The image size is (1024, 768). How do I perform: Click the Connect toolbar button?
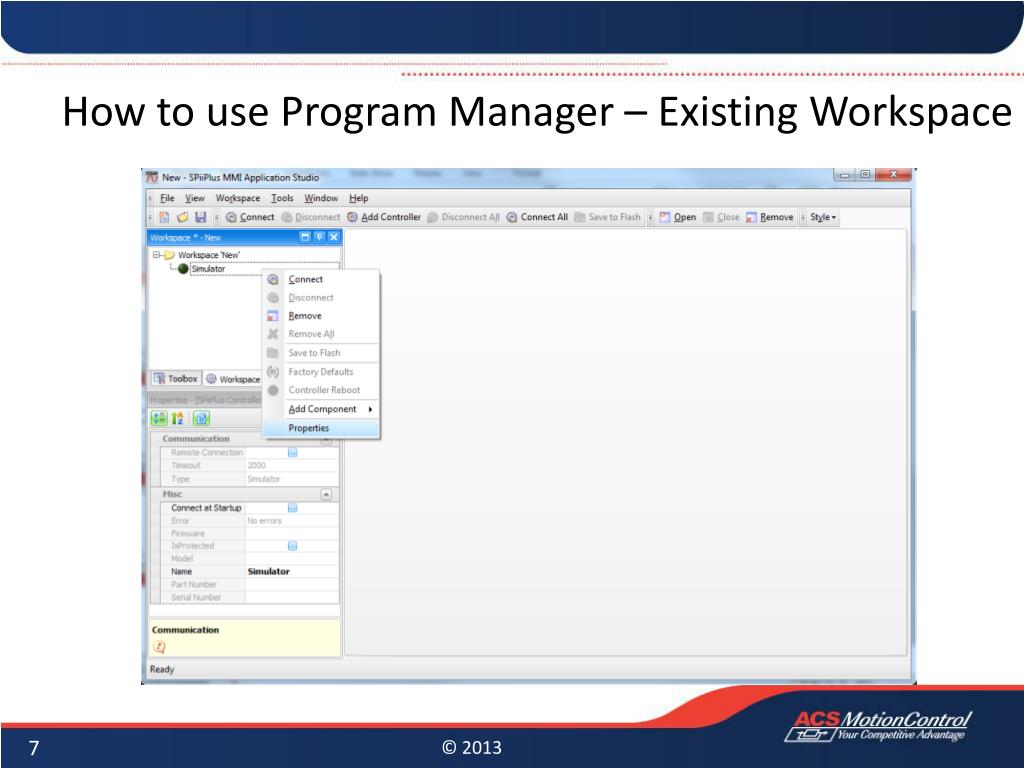(x=250, y=217)
